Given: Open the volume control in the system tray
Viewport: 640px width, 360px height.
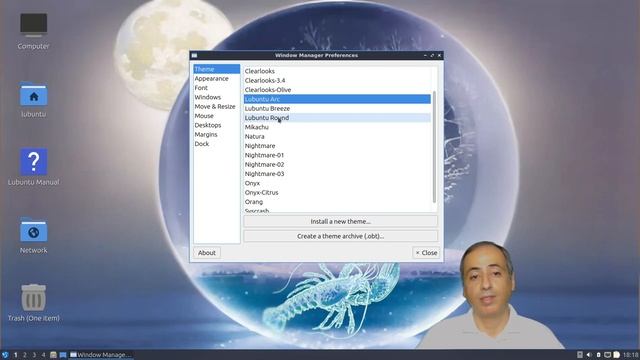Looking at the screenshot, I should pyautogui.click(x=589, y=355).
